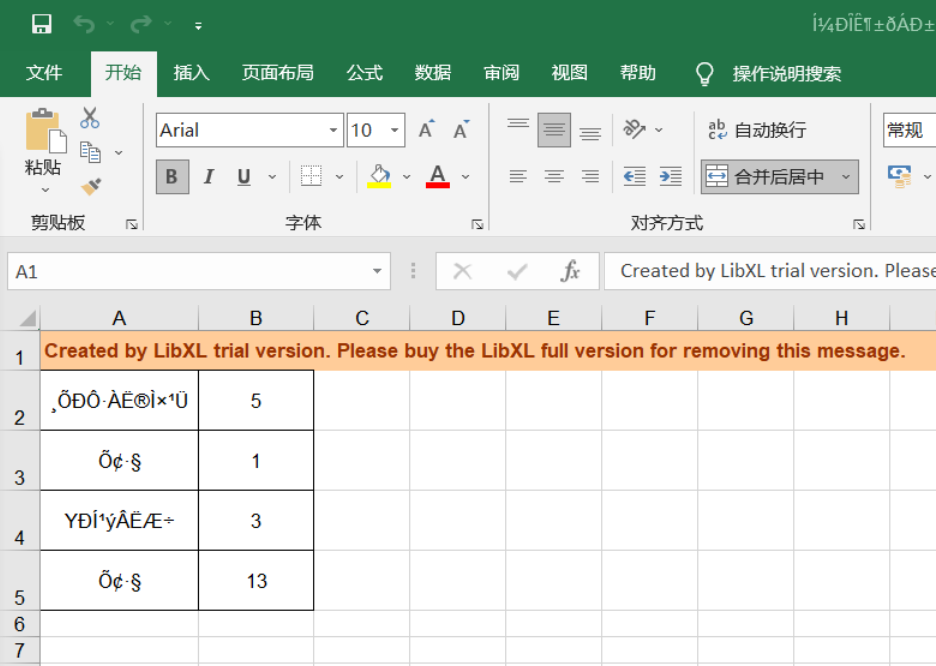
Task: Click the Increase Font Size icon
Action: point(427,130)
